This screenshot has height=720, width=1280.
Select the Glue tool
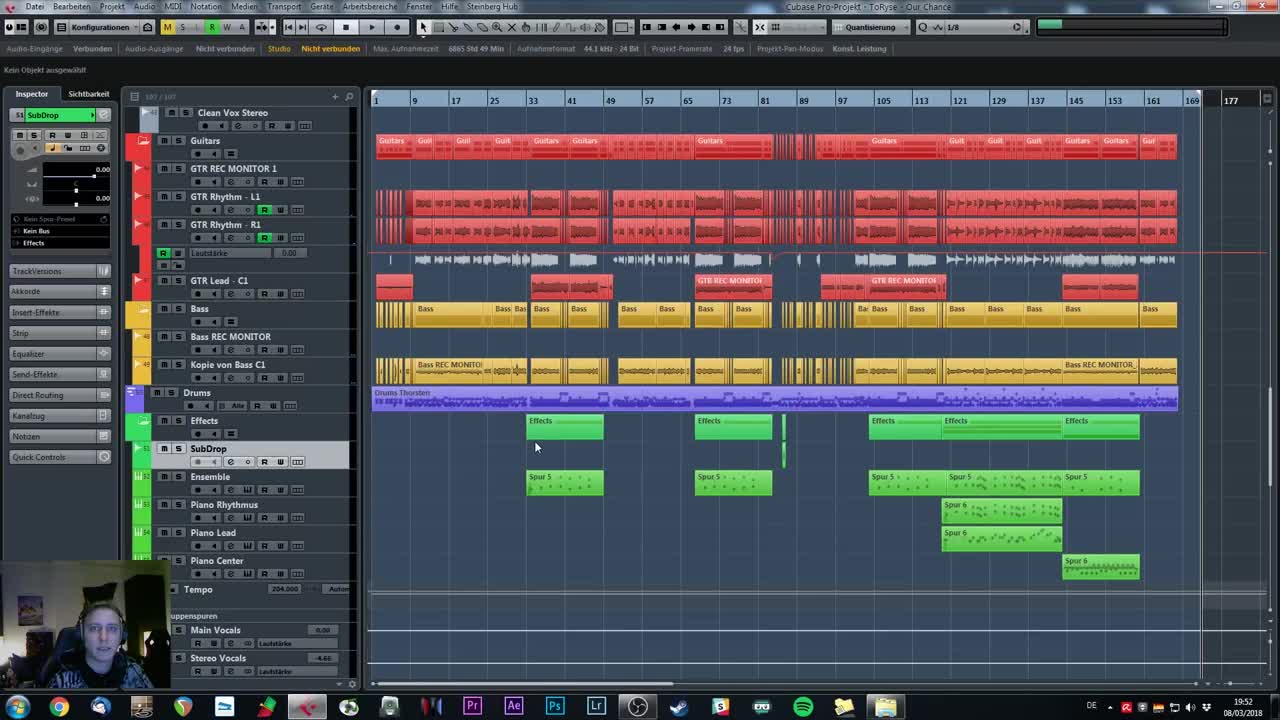(x=467, y=27)
